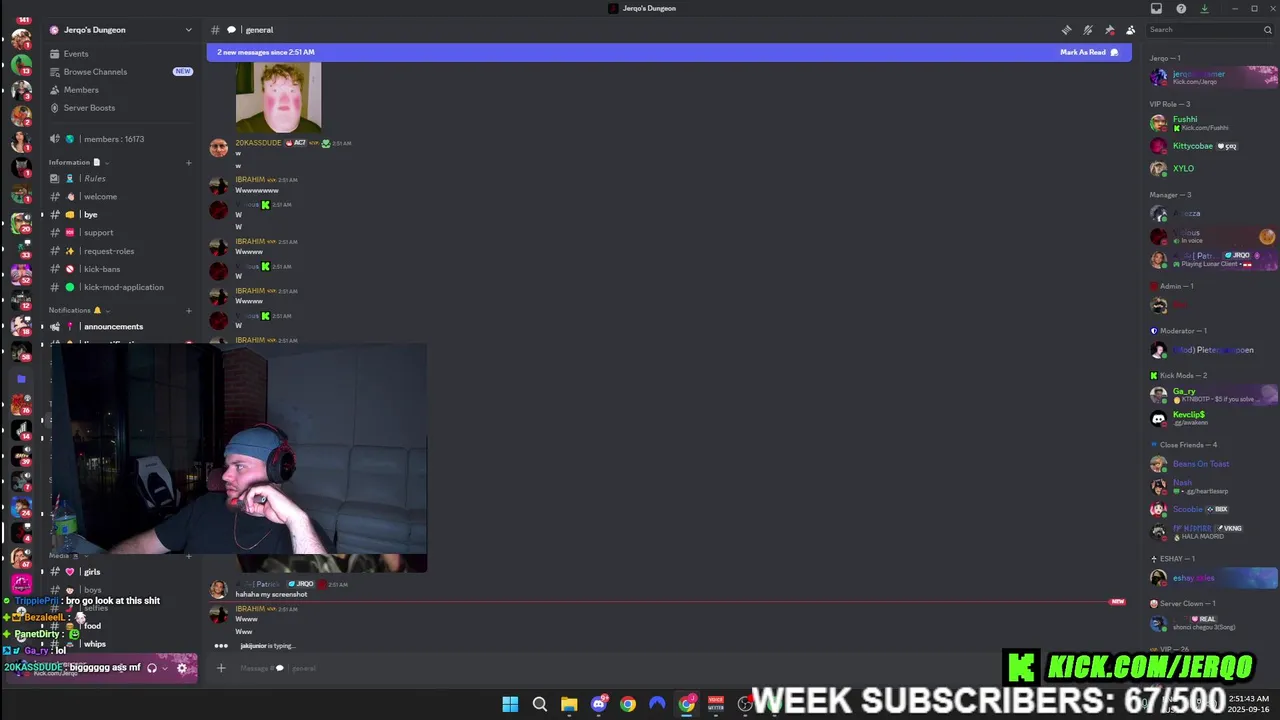Open Kevclip$ profile in member list
This screenshot has height=720, width=1280.
(1212, 418)
